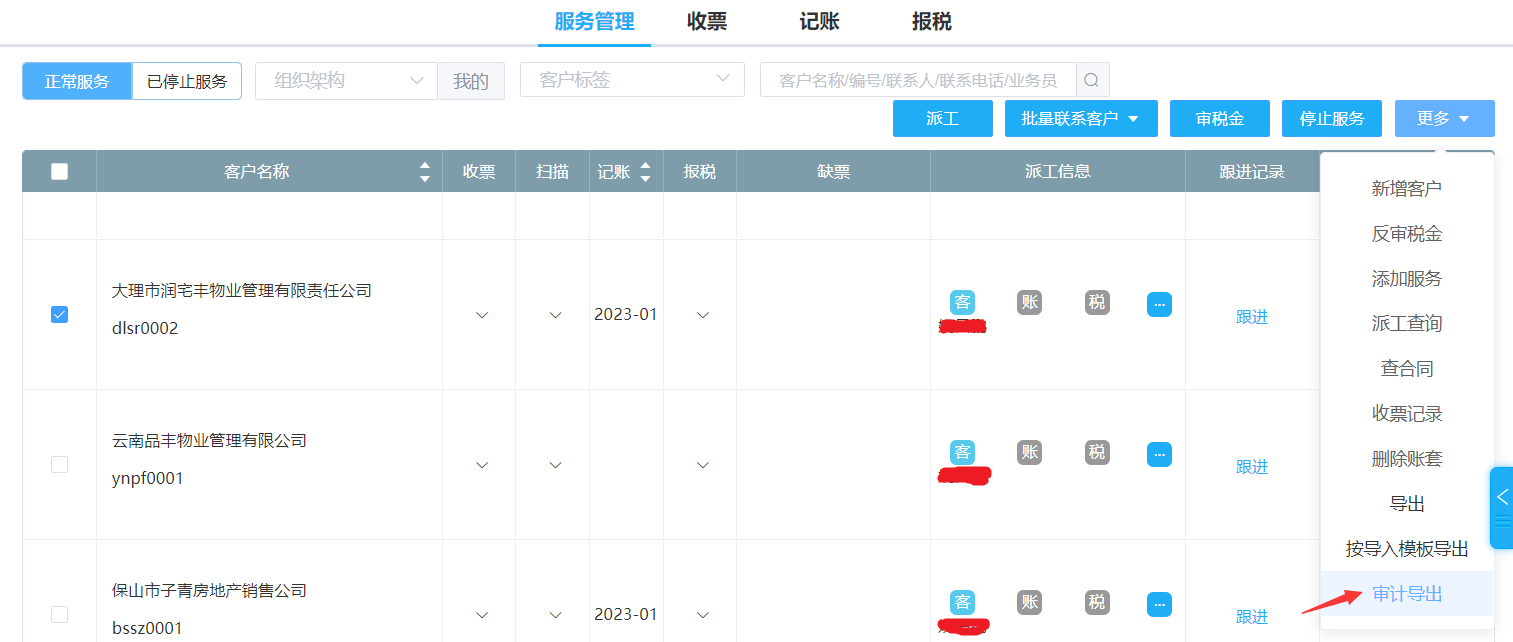Screen dimensions: 1513x642
Task: Toggle the select-all checkbox in table header
Action: [59, 171]
